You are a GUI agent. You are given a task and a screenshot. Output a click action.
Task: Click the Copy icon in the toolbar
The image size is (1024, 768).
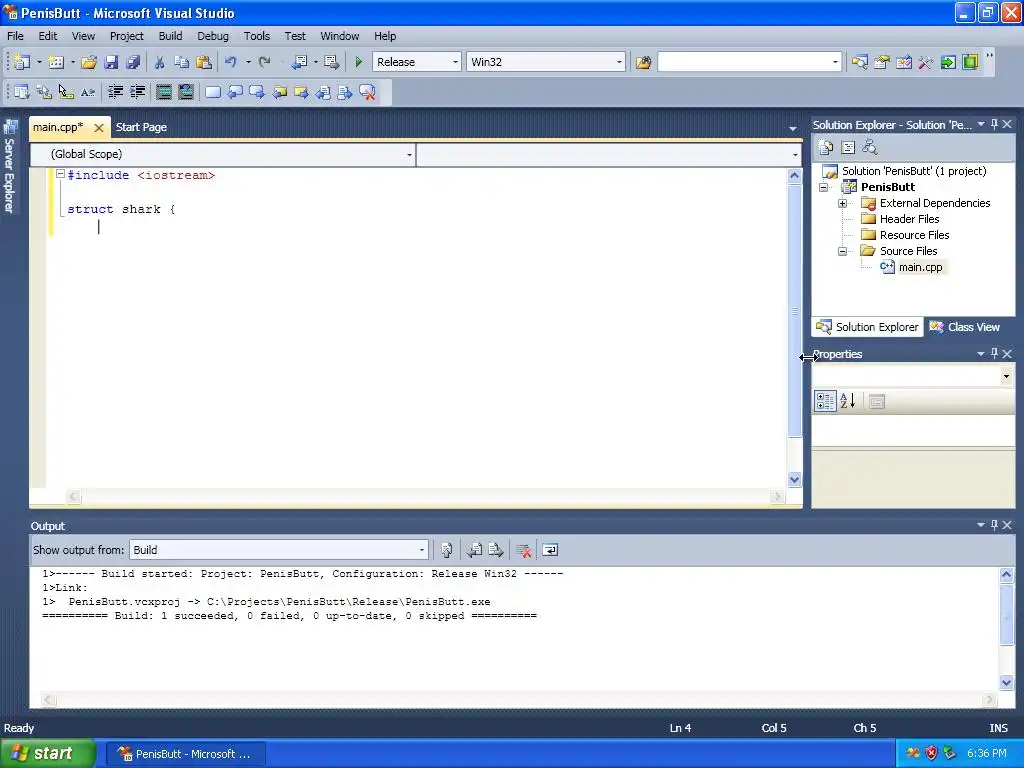coord(182,62)
